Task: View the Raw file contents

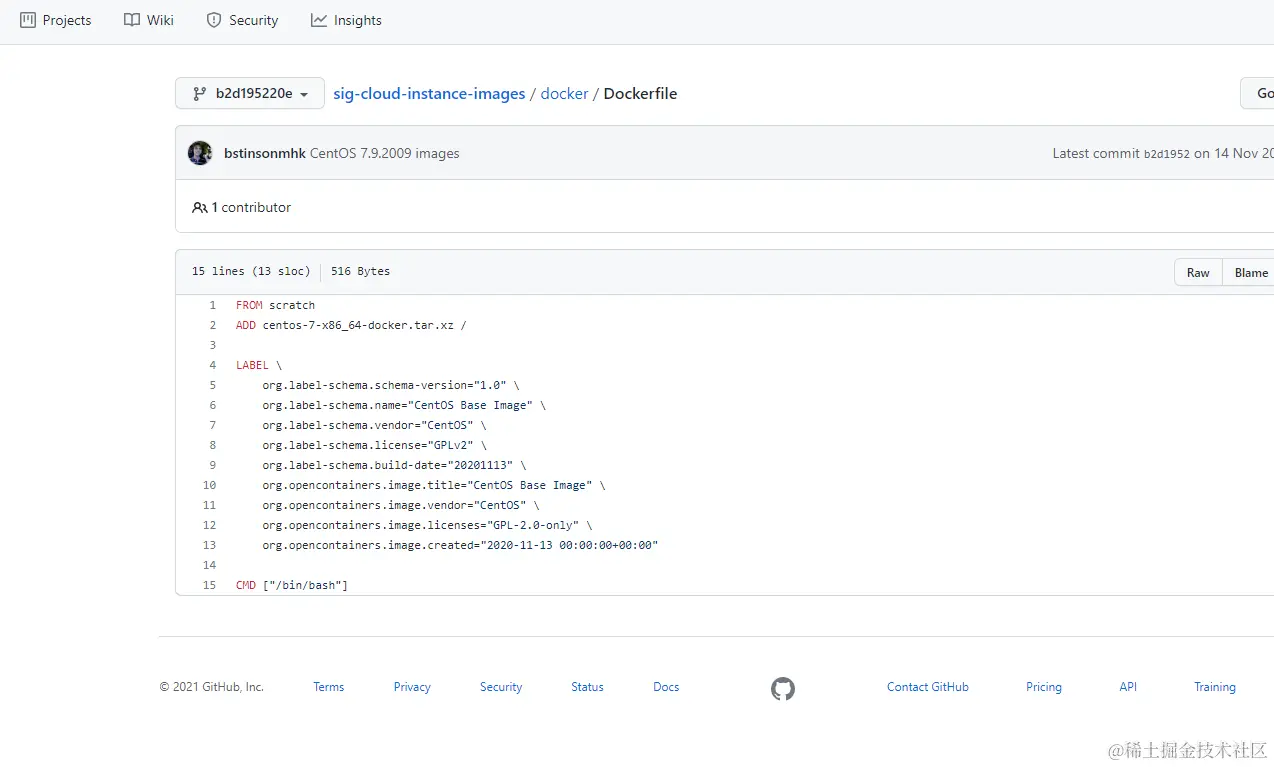Action: click(x=1198, y=273)
